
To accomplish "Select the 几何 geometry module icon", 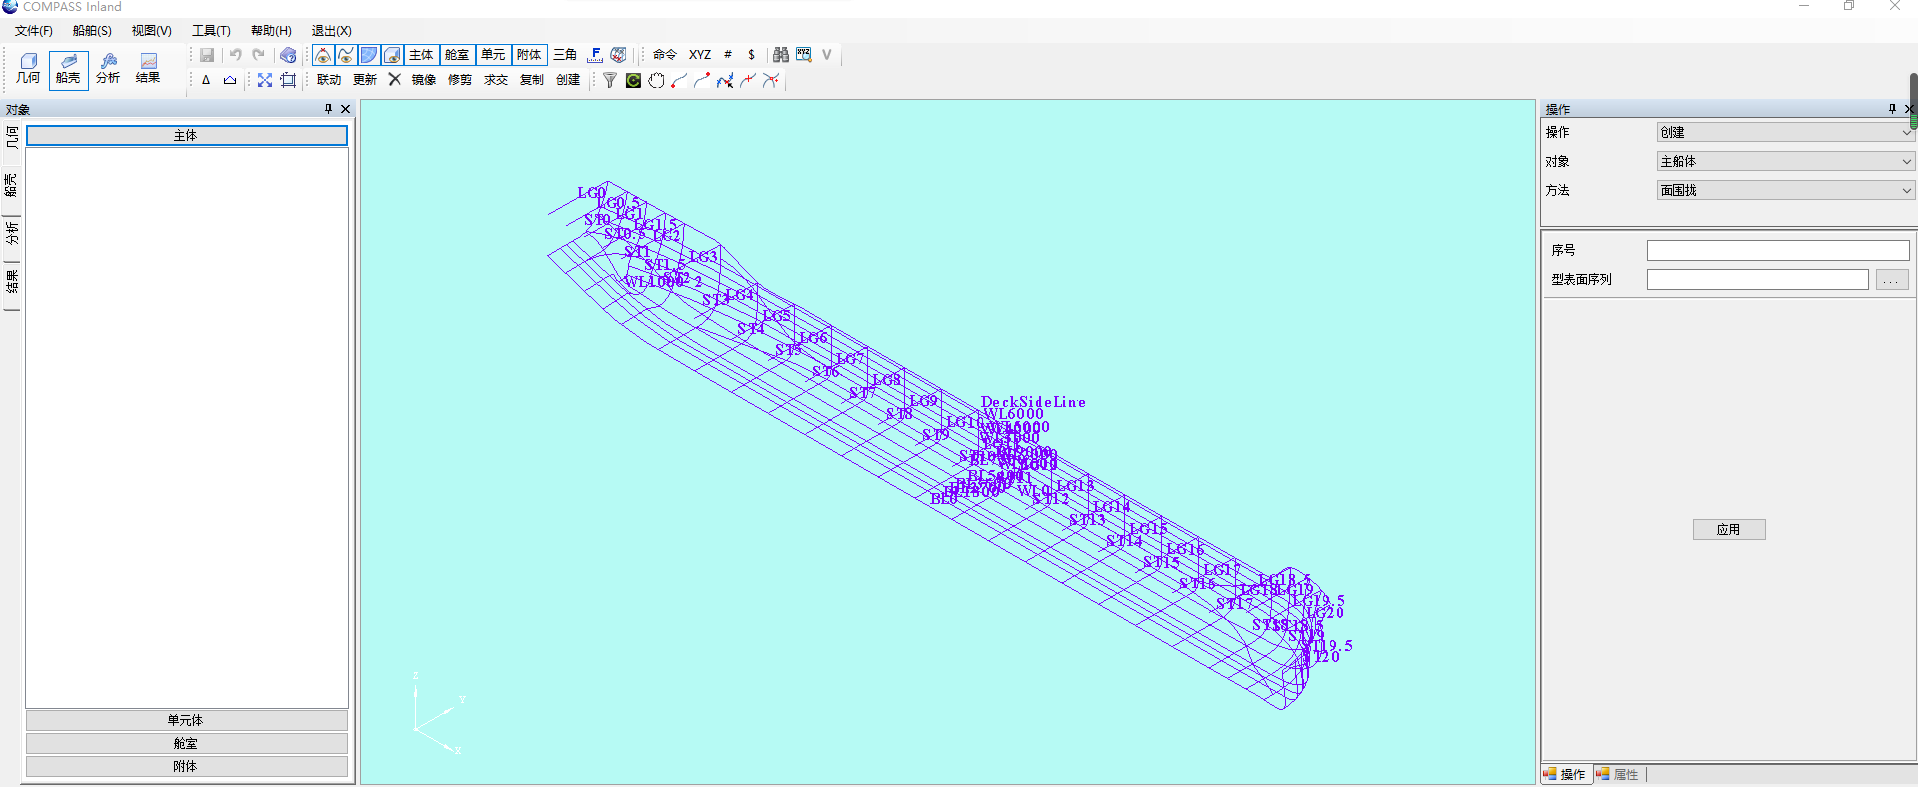I will click(x=28, y=68).
